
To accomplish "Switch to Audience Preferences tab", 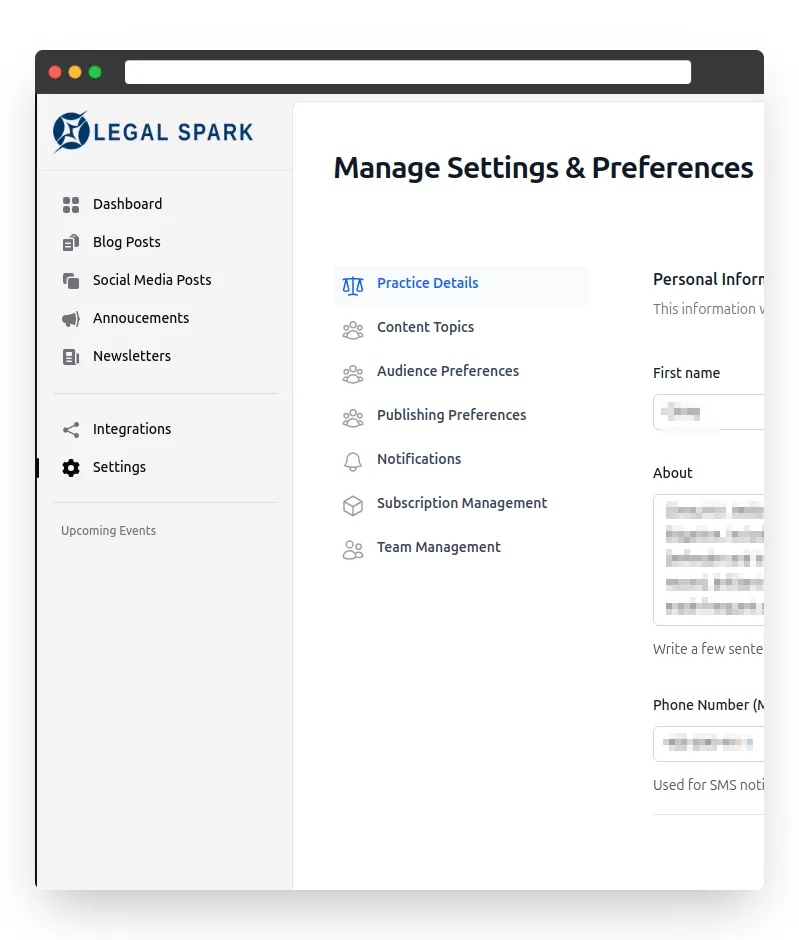I will (x=447, y=371).
